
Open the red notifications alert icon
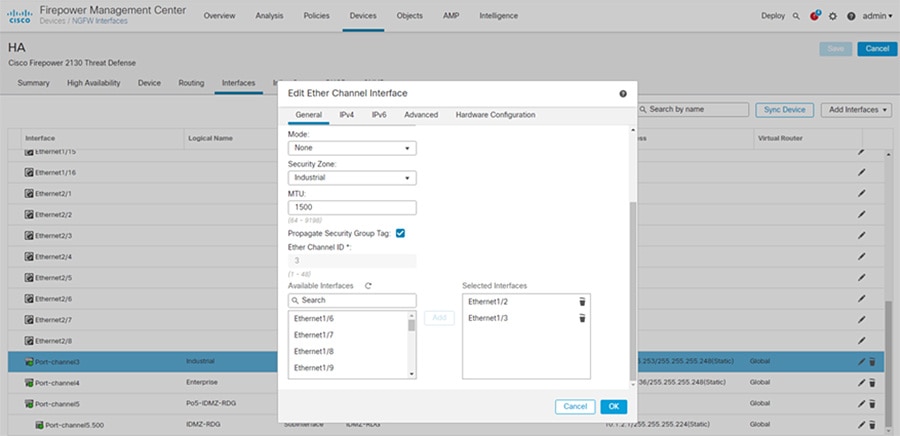click(814, 15)
